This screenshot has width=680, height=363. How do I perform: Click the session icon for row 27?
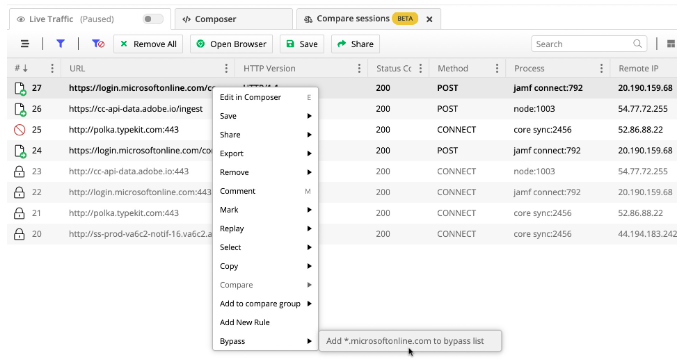click(20, 88)
